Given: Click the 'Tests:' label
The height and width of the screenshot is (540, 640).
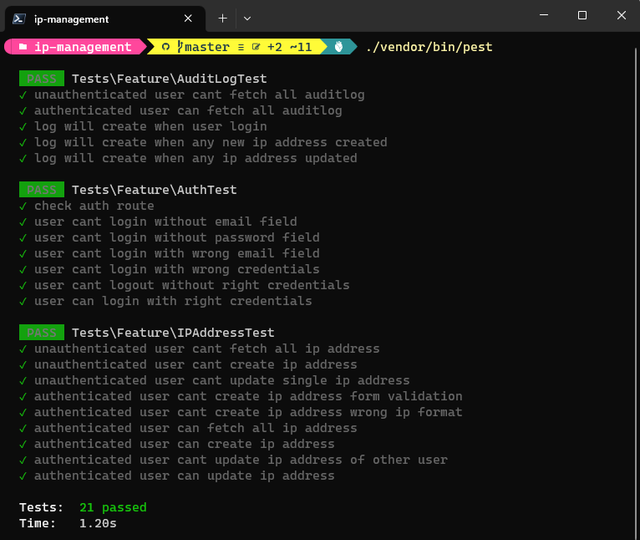Looking at the screenshot, I should [41, 507].
